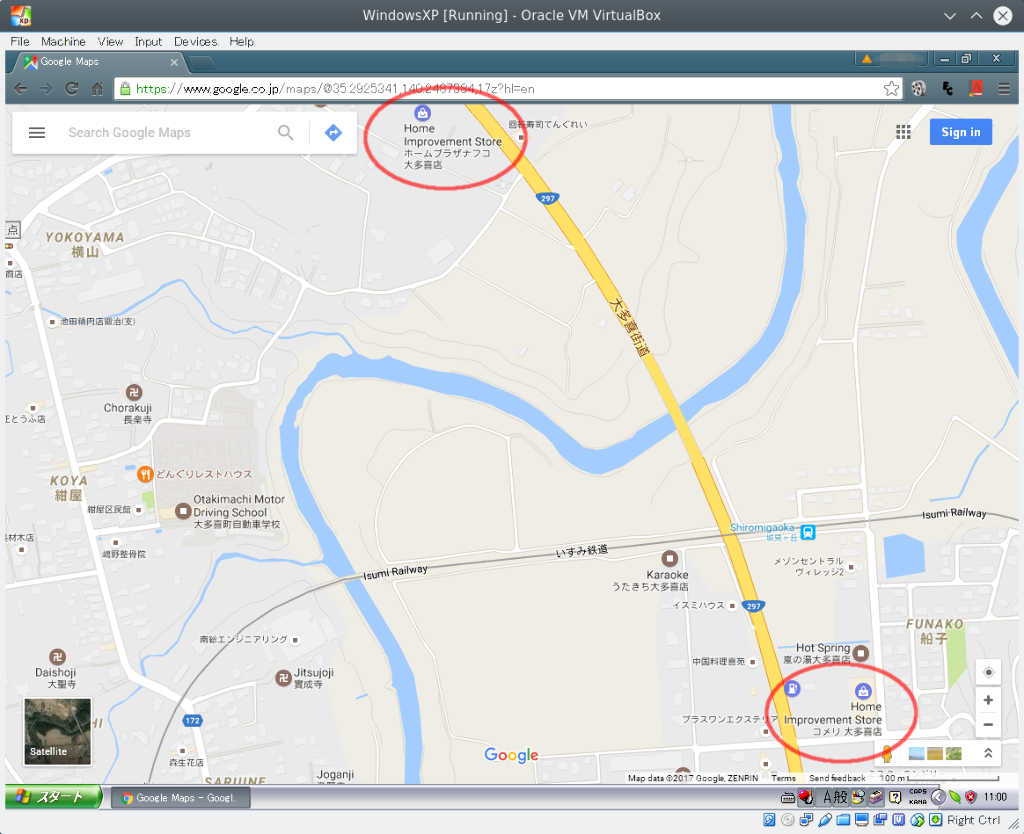Click the film reel extension icon
The width and height of the screenshot is (1024, 834).
click(919, 89)
